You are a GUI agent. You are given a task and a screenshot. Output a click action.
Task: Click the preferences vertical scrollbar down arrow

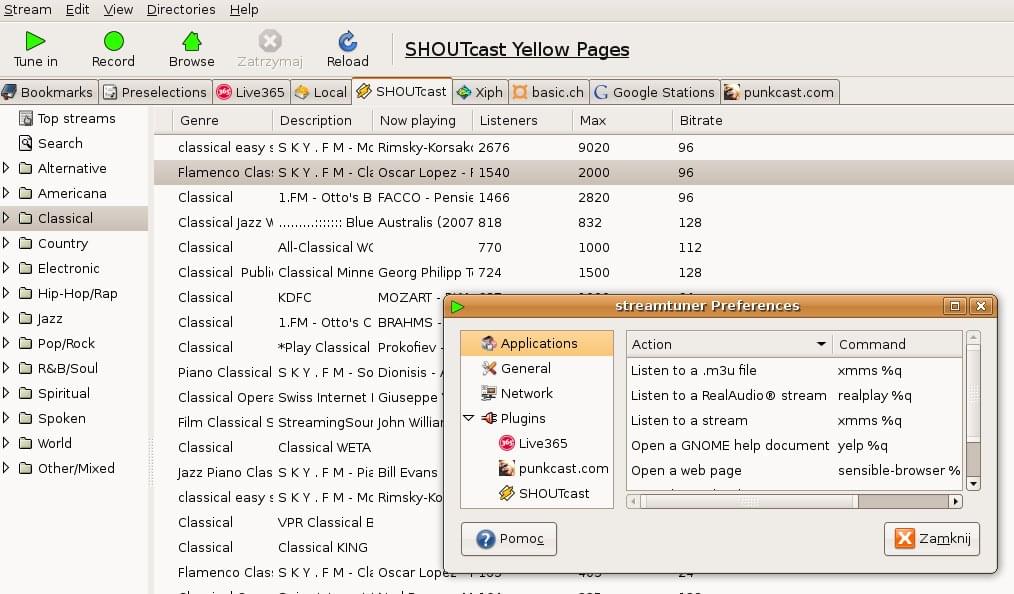973,484
